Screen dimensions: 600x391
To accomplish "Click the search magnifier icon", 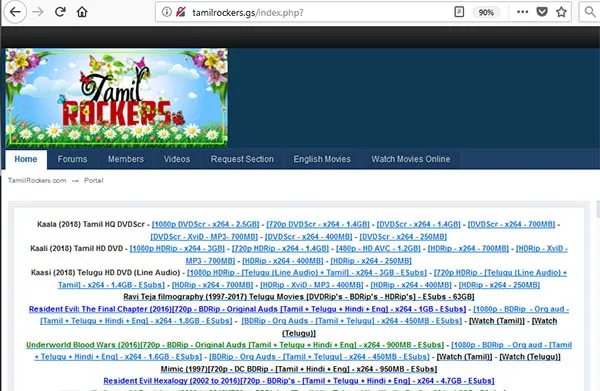I will (x=590, y=12).
